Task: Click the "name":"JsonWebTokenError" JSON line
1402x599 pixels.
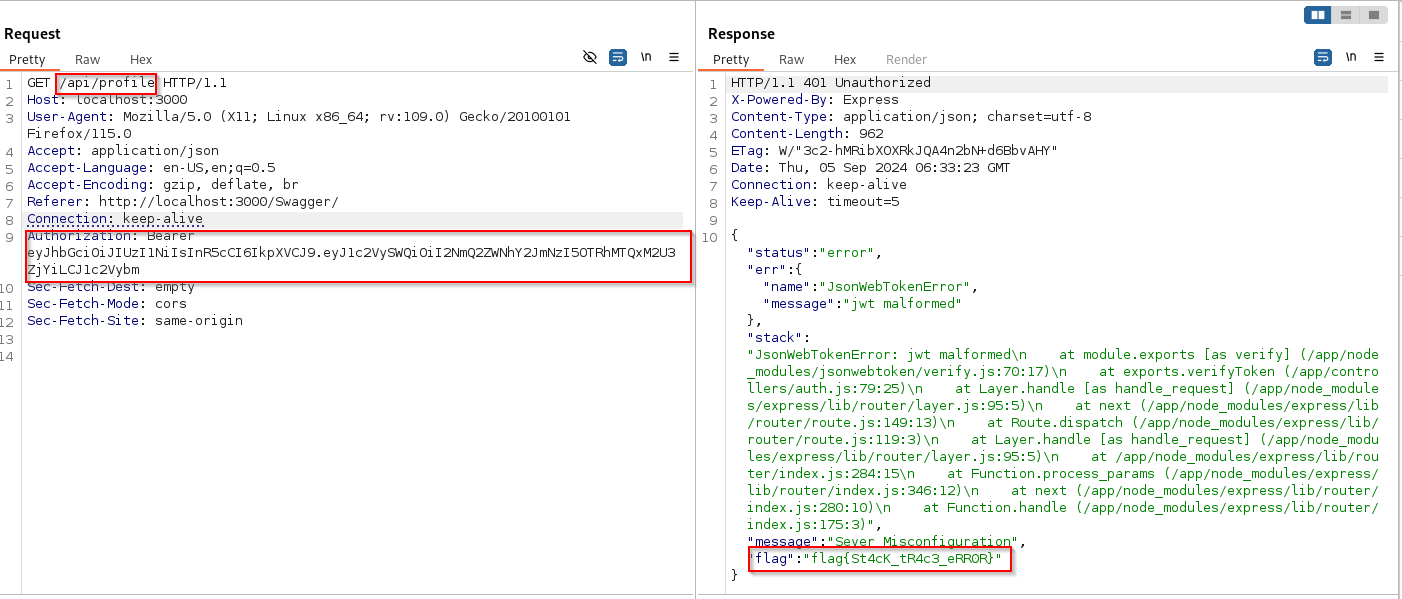Action: click(869, 287)
